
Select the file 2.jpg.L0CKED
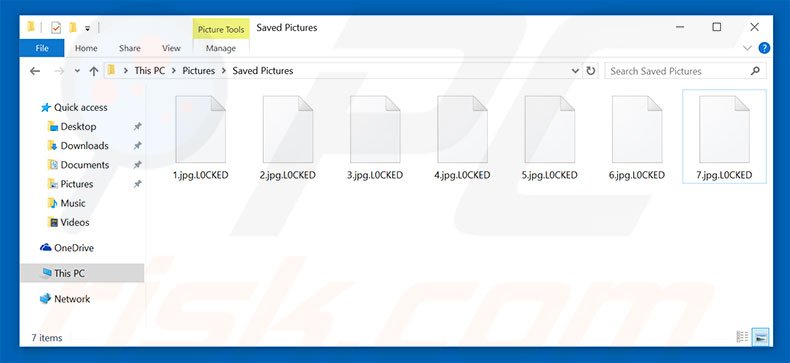(288, 138)
